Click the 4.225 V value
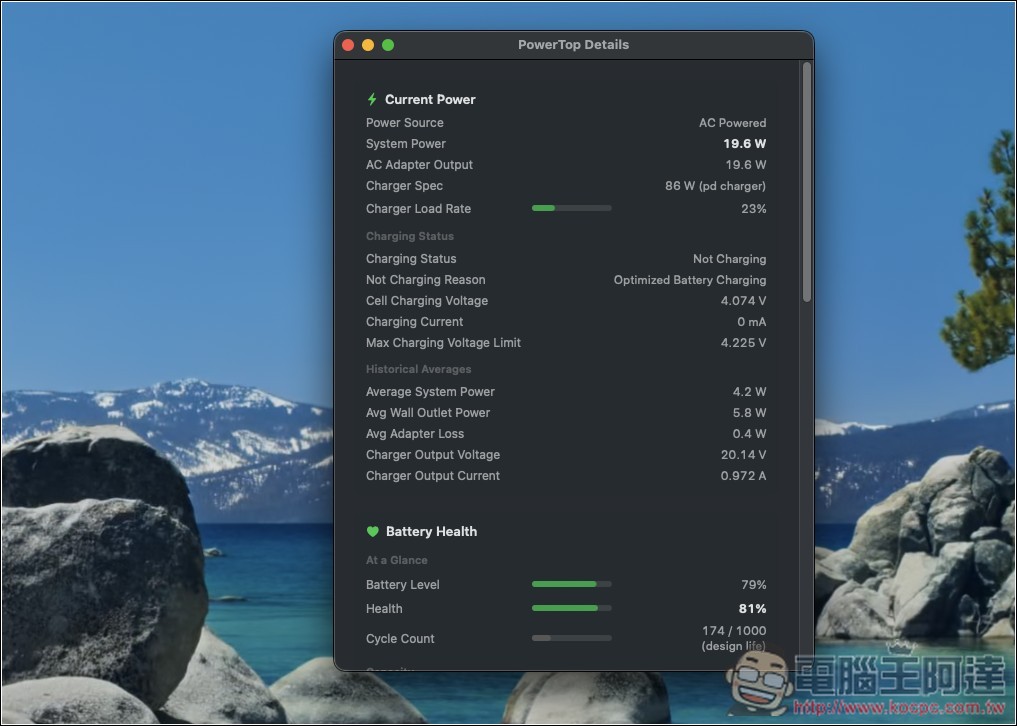 743,343
